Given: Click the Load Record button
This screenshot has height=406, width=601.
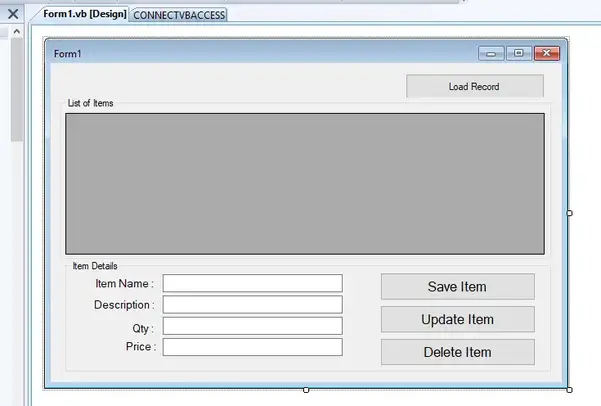Looking at the screenshot, I should pos(474,87).
